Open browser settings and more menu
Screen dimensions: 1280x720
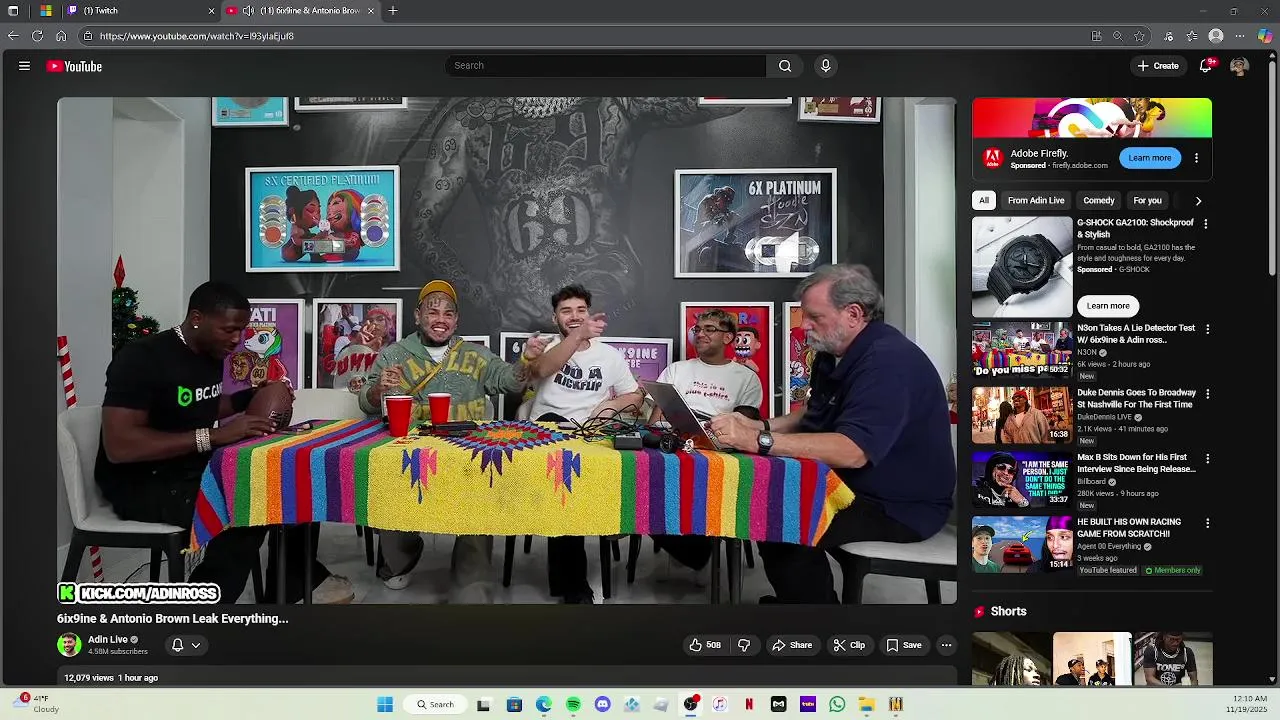pos(1240,36)
